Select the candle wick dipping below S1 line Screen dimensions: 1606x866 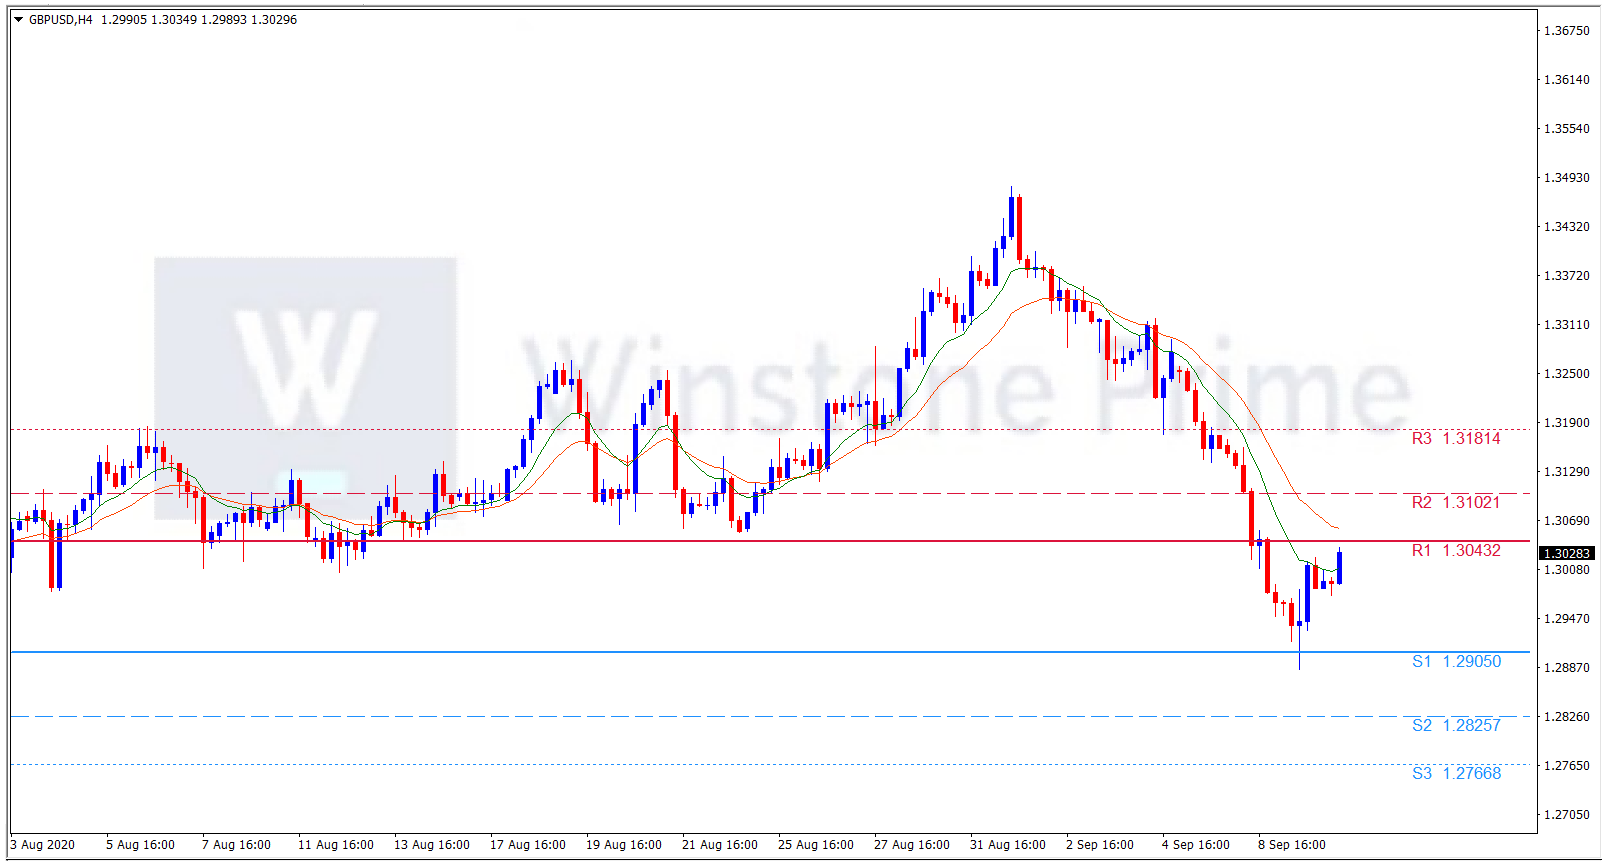[1299, 660]
